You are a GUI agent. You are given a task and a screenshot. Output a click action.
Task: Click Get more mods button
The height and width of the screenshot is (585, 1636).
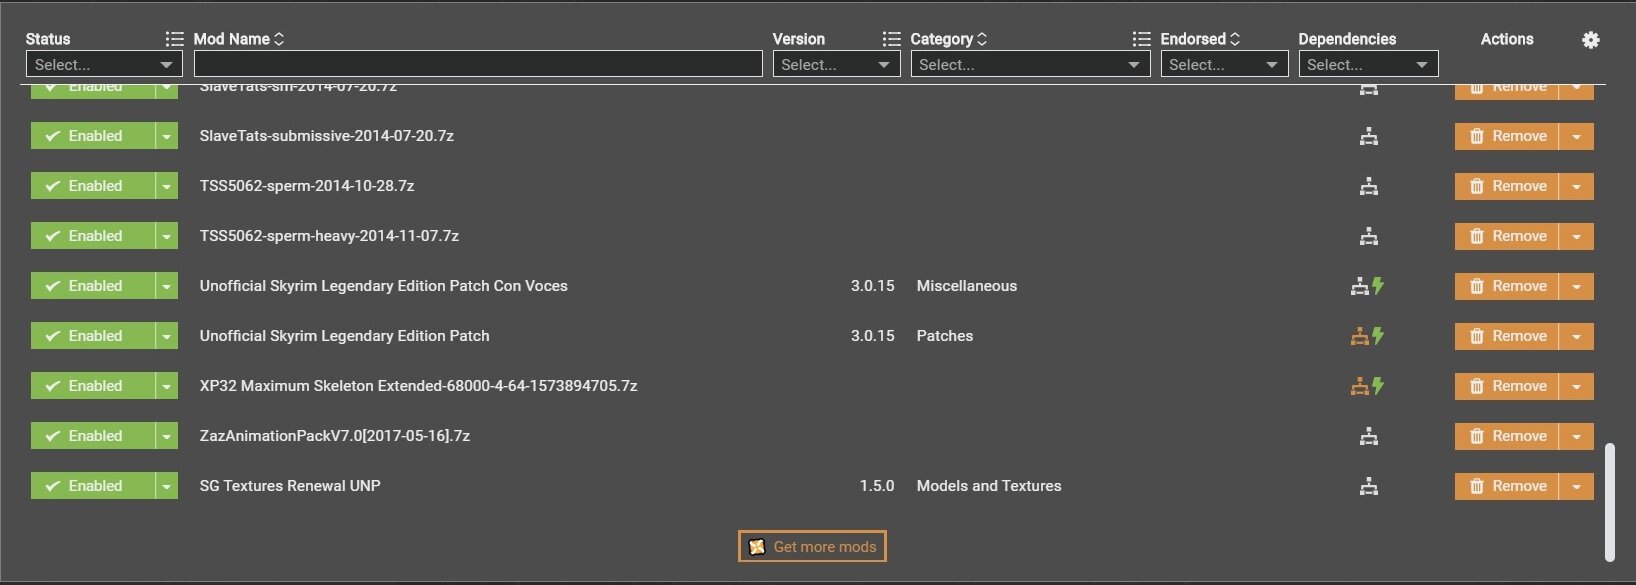[x=812, y=546]
